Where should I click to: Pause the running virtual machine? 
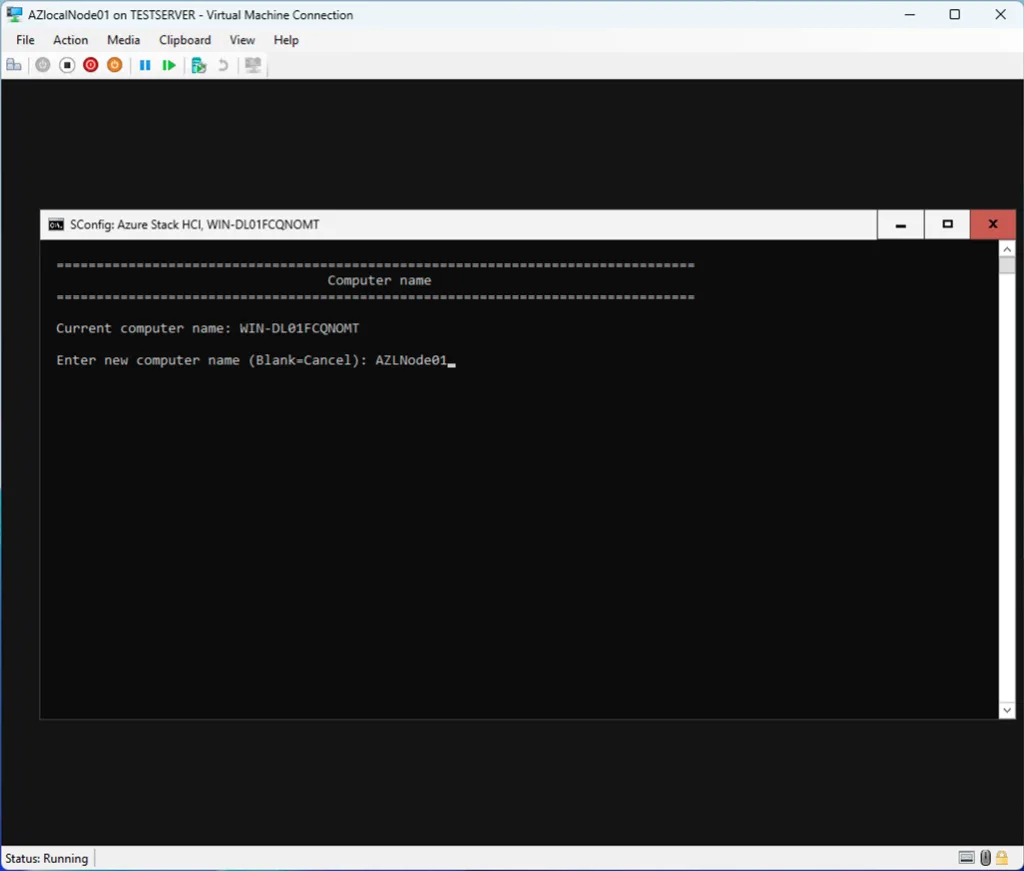click(x=145, y=65)
